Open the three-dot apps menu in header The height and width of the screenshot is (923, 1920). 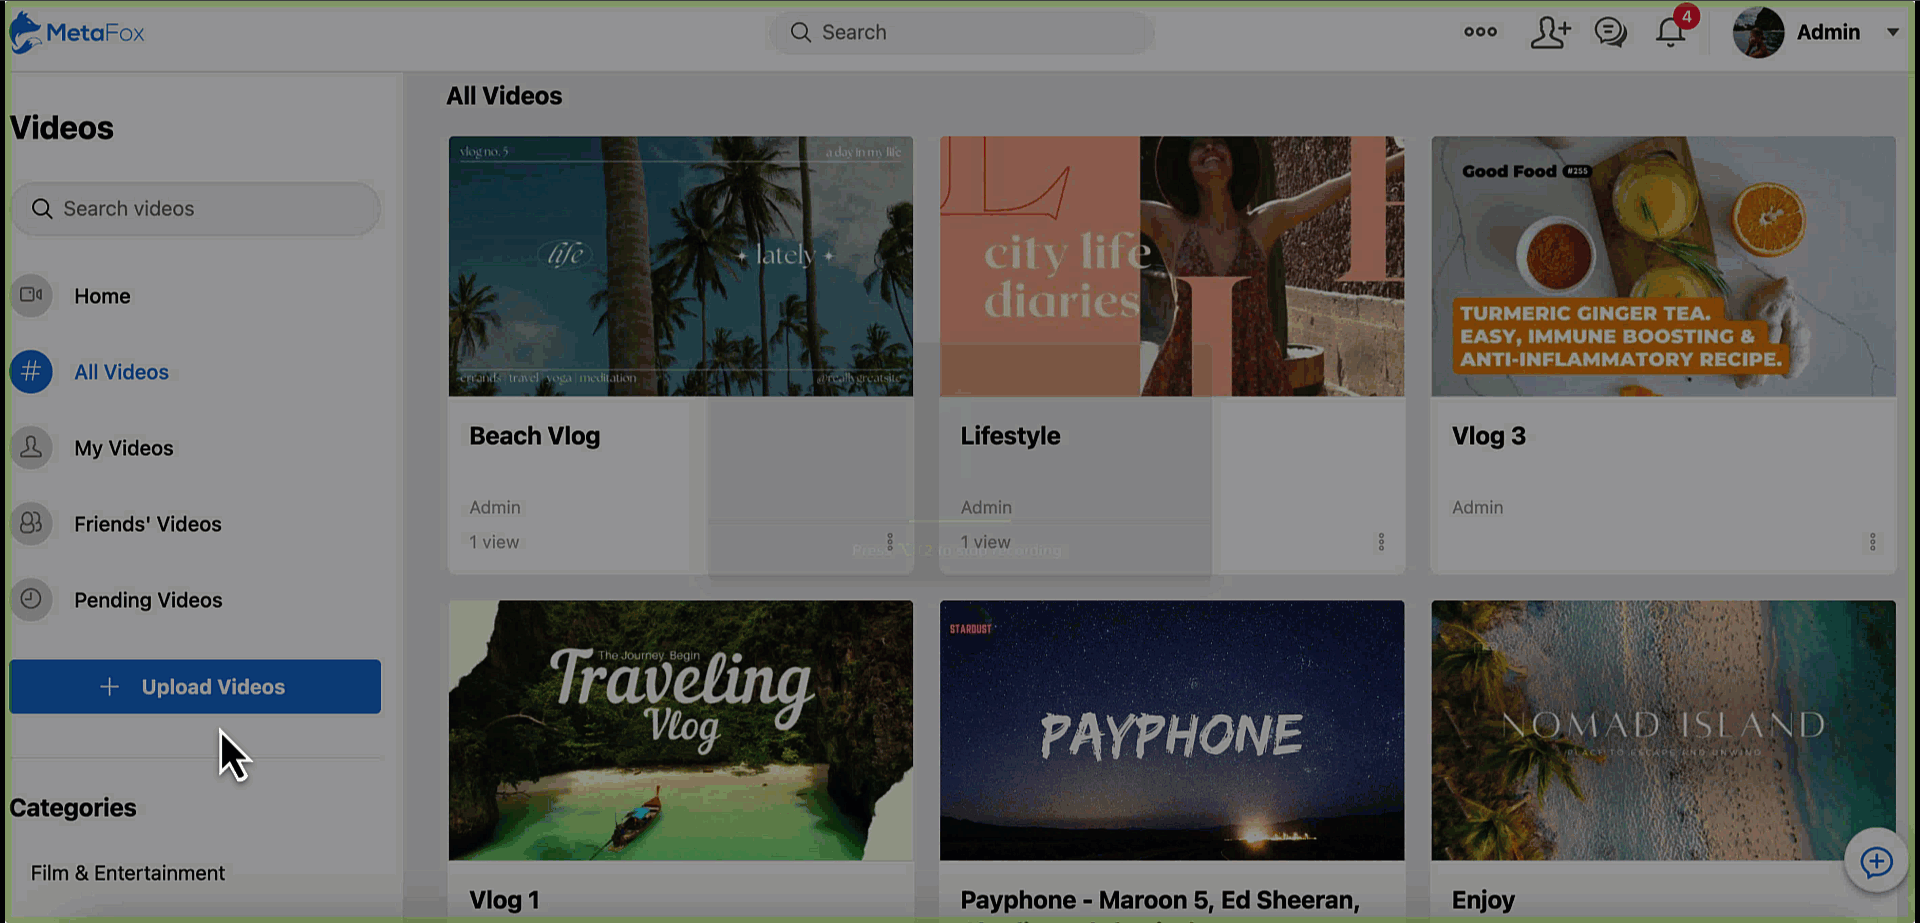pyautogui.click(x=1480, y=32)
